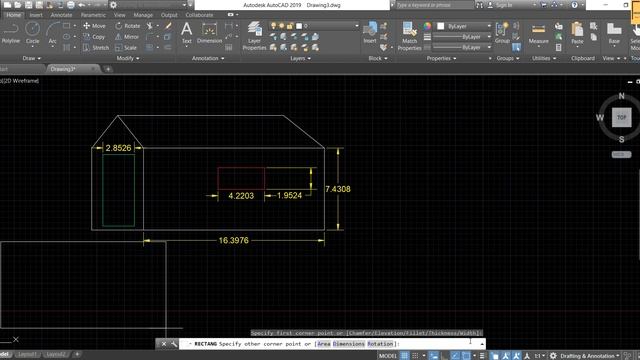Choose the Dimensions option in command line
Image resolution: width=640 pixels, height=360 pixels.
click(x=349, y=344)
